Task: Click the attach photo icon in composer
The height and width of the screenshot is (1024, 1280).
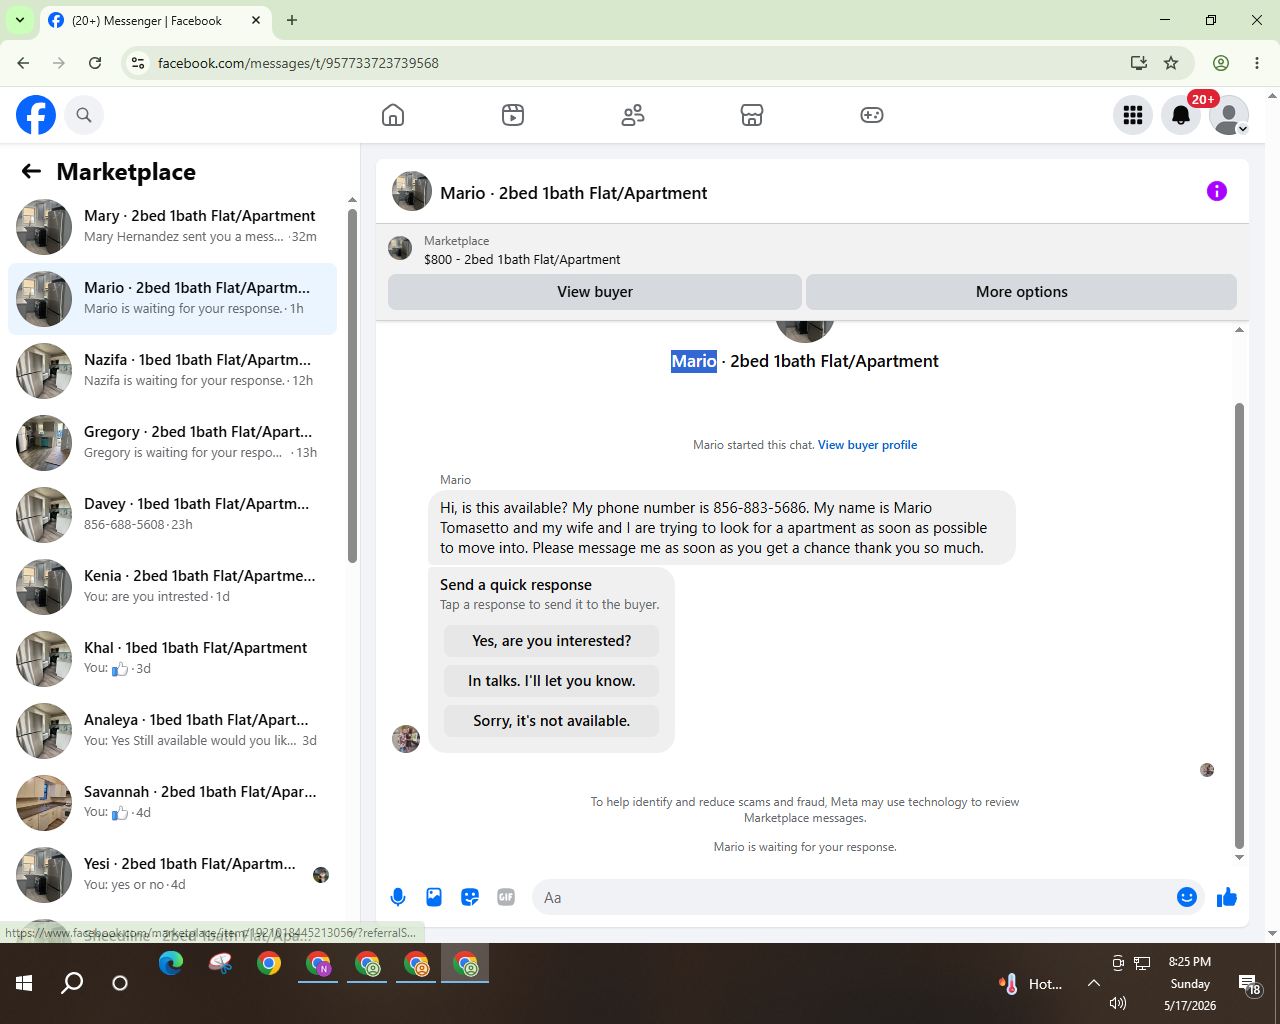Action: tap(434, 897)
